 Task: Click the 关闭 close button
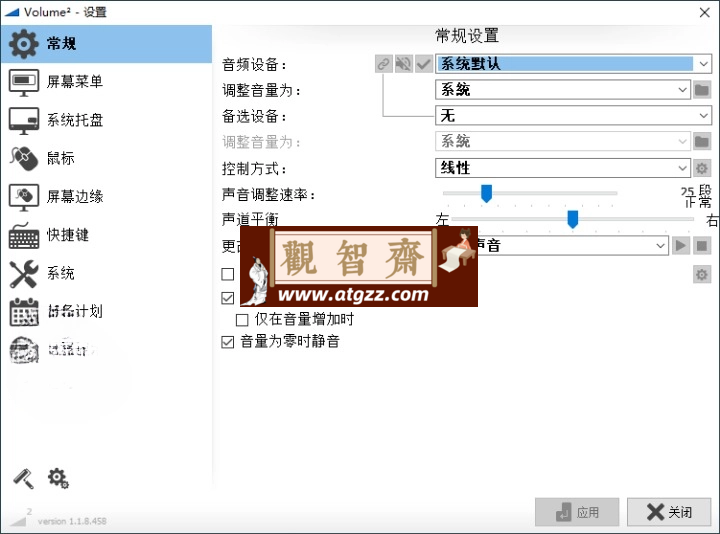(x=669, y=512)
